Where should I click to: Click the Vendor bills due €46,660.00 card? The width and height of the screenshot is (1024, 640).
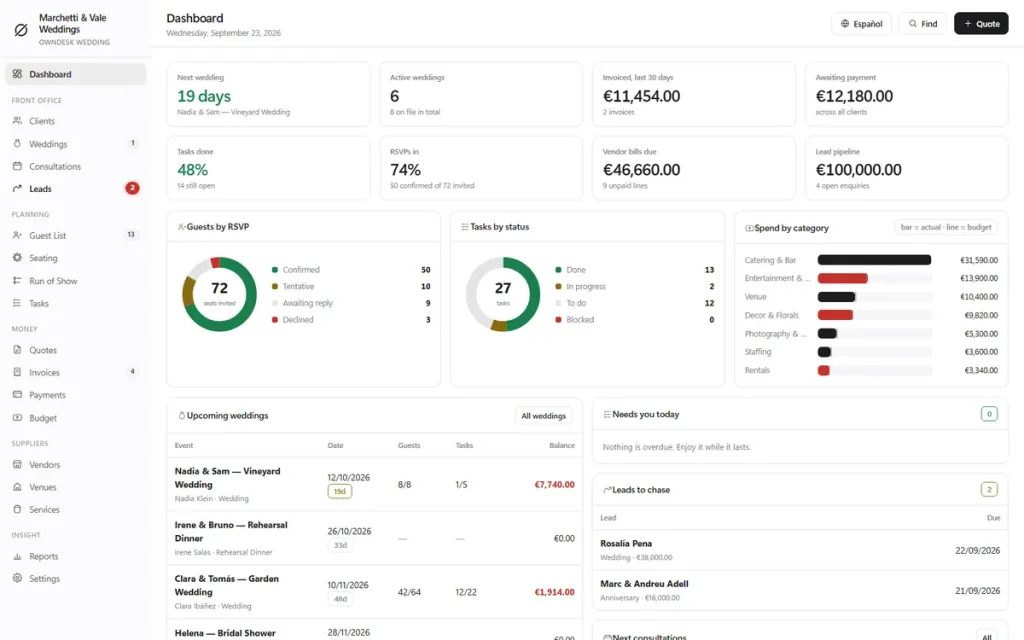click(x=694, y=168)
